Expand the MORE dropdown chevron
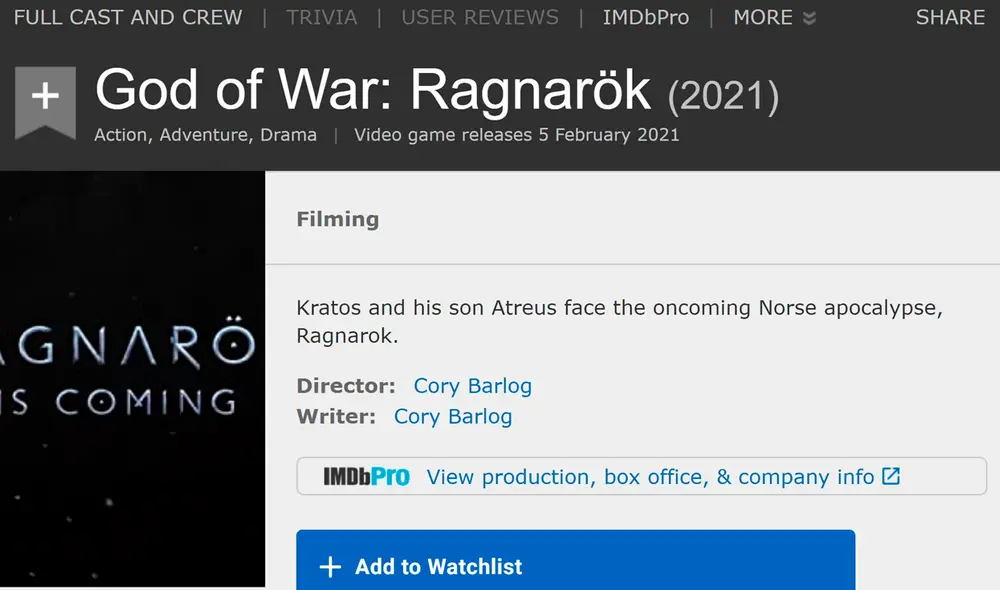Screen dimensions: 1000x590 pyautogui.click(x=808, y=17)
